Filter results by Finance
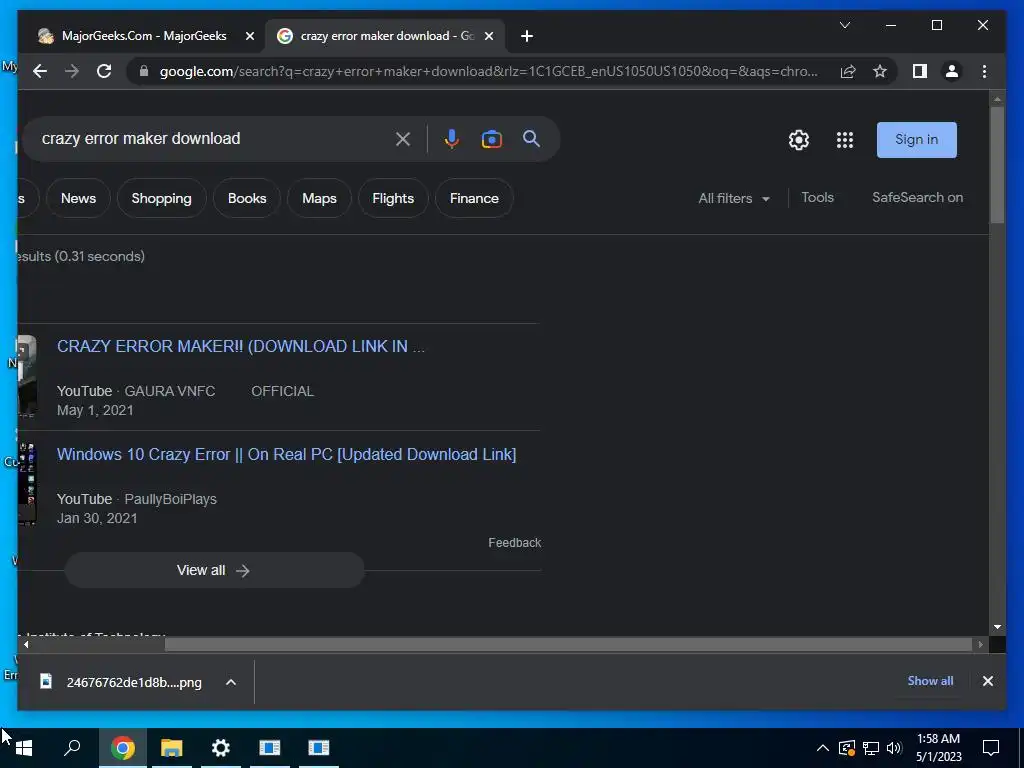Screen dimensions: 1024x768 coord(474,198)
